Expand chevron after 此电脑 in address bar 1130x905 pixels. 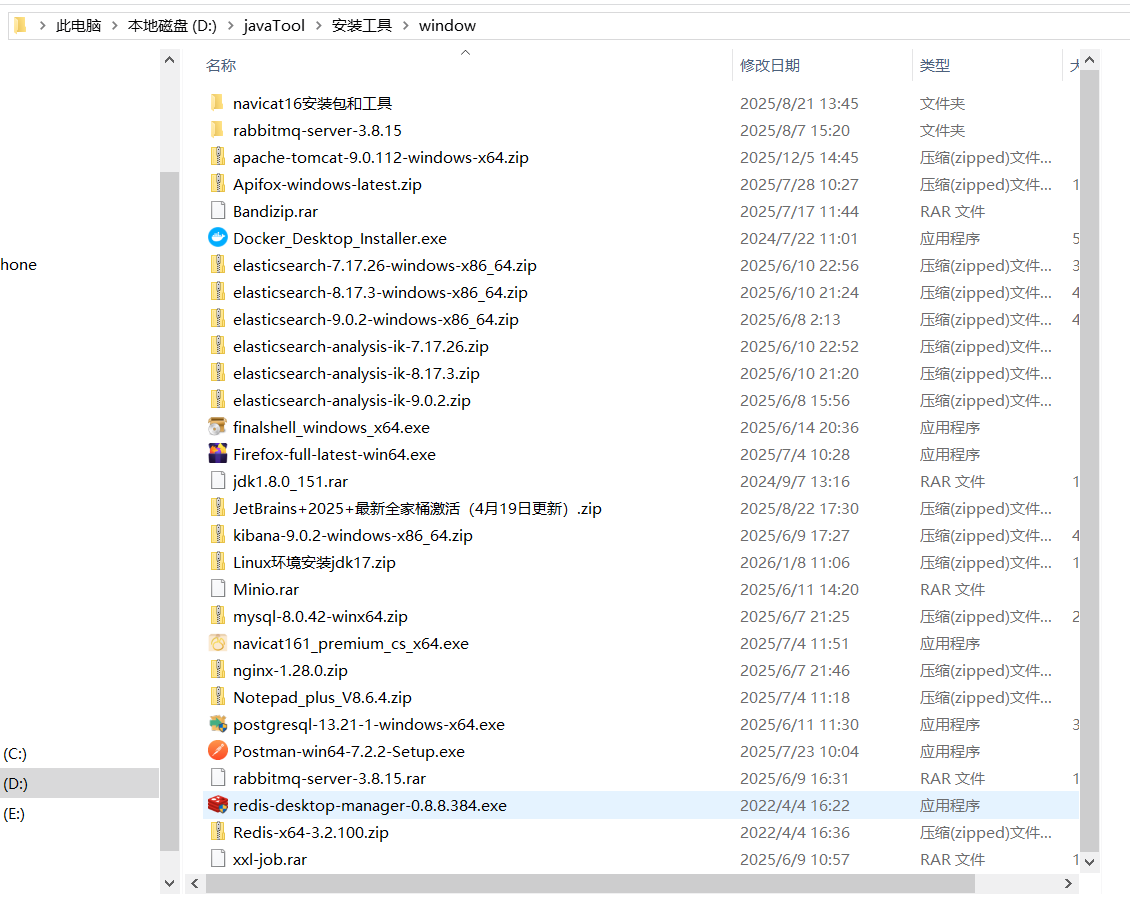114,26
